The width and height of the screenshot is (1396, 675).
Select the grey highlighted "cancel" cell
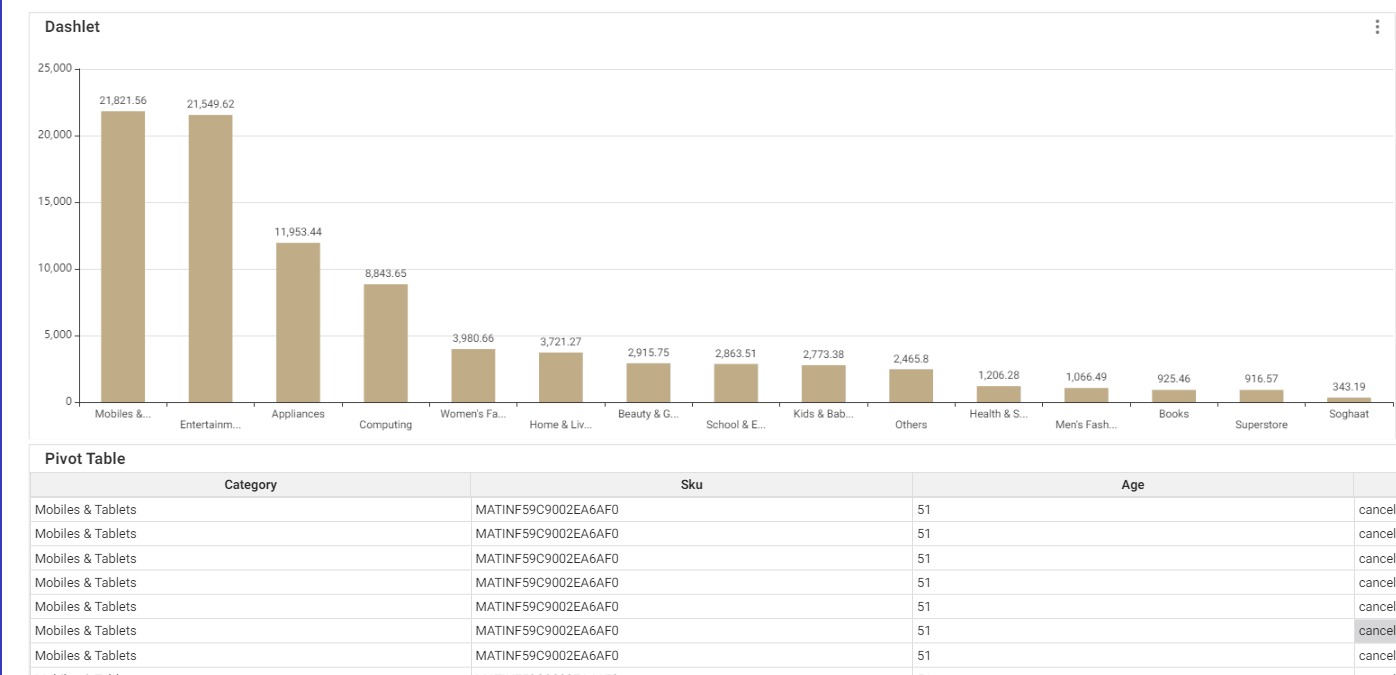pyautogui.click(x=1375, y=631)
